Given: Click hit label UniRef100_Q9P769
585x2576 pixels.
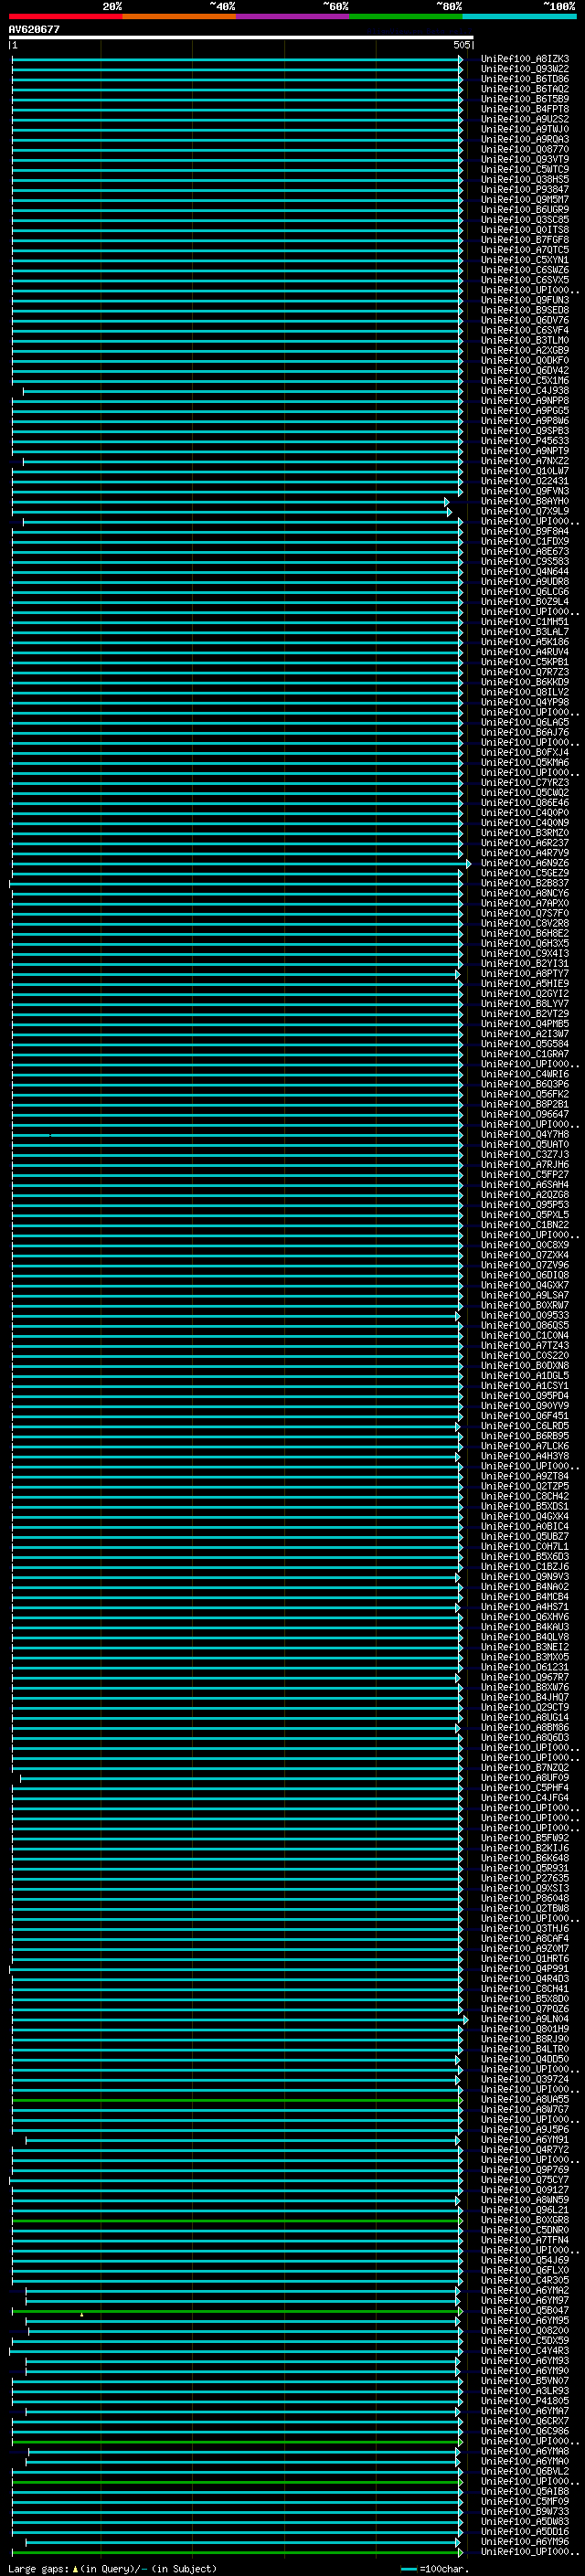Looking at the screenshot, I should (524, 2170).
